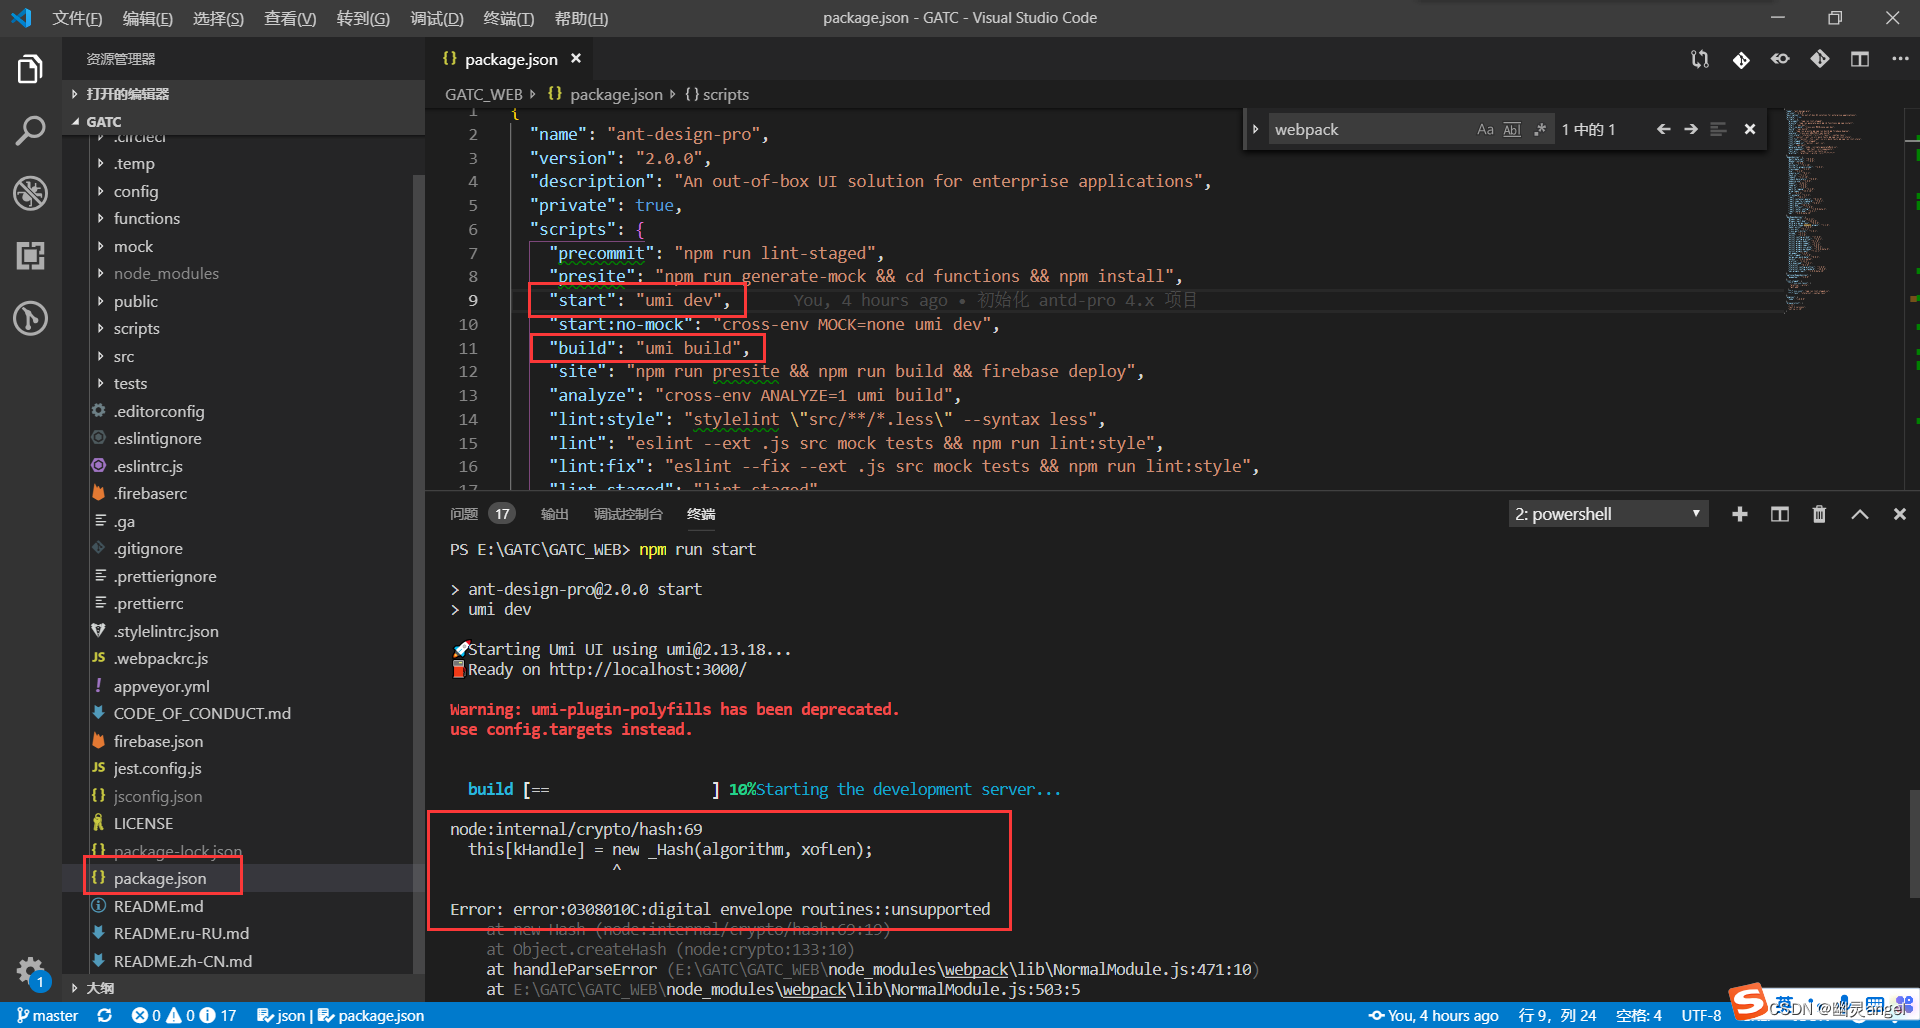Collapse the GATC folder section
This screenshot has height=1028, width=1920.
(x=243, y=121)
